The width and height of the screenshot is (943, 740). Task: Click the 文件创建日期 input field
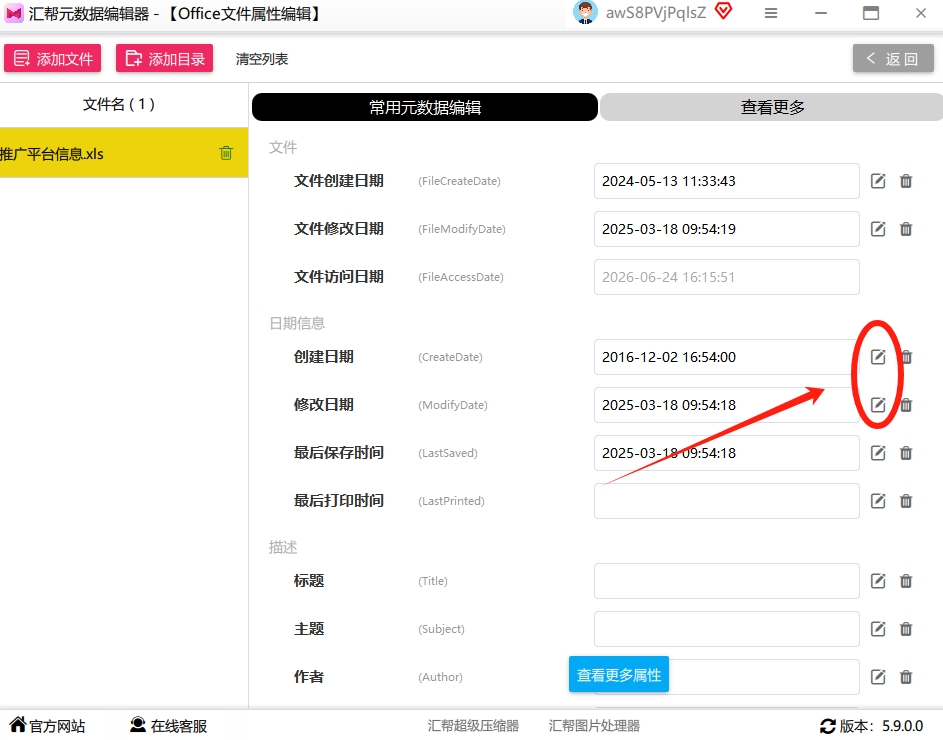pyautogui.click(x=726, y=181)
